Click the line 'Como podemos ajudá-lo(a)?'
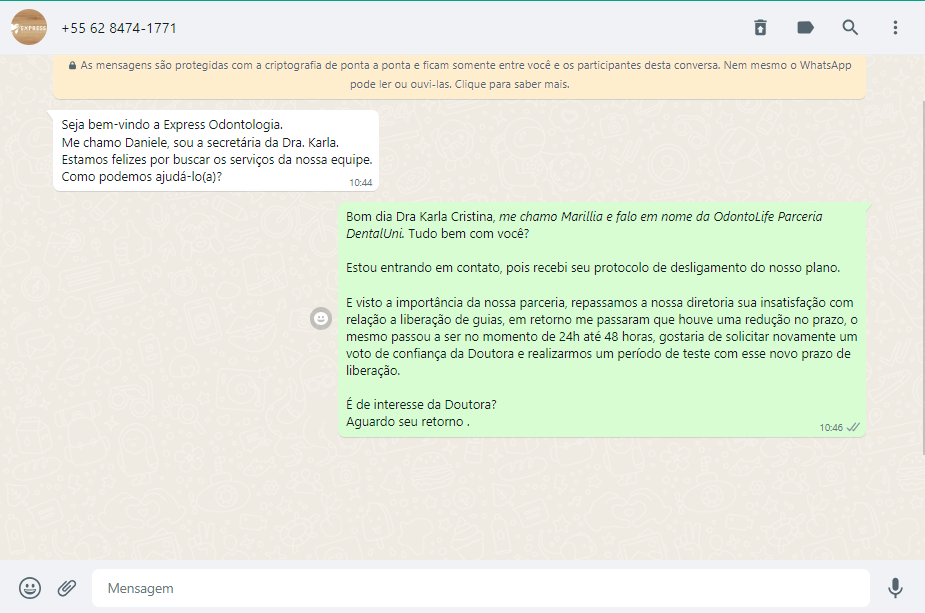925x613 pixels. (x=142, y=176)
